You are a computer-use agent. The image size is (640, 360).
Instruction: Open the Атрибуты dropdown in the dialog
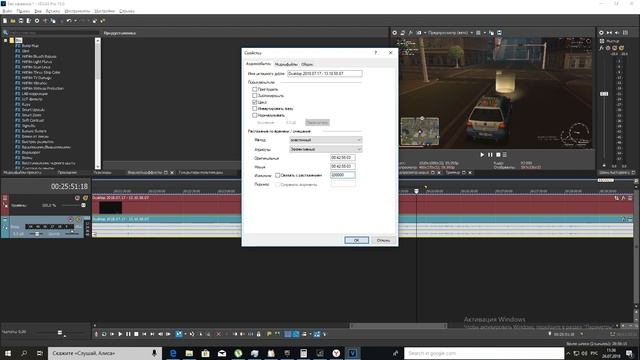(x=325, y=149)
